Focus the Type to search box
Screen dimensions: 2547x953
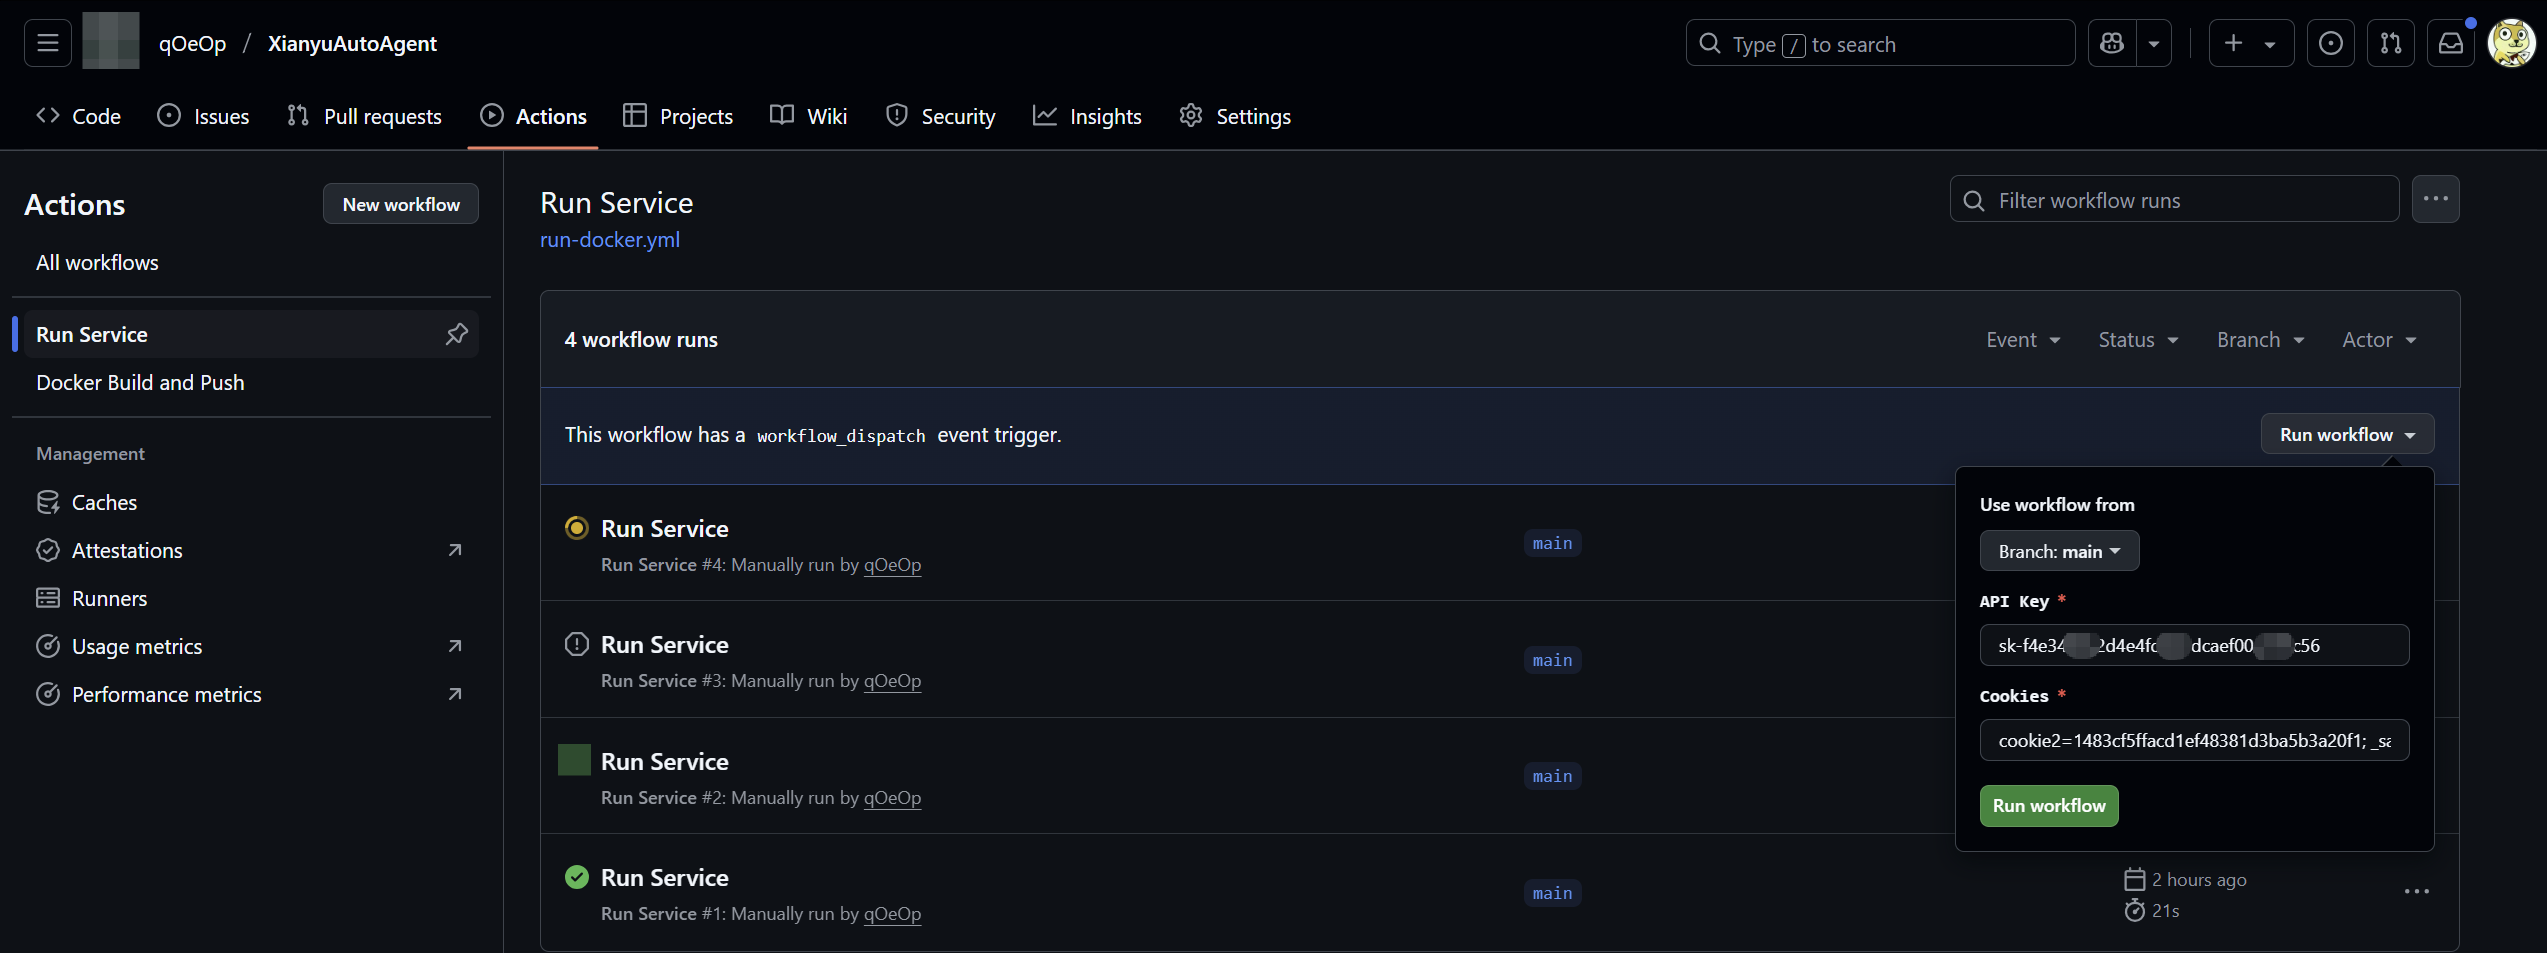pyautogui.click(x=1880, y=43)
